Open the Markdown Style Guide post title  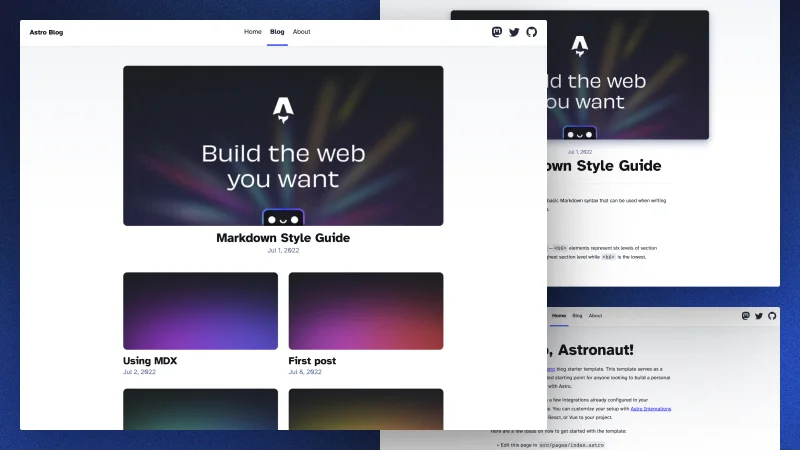point(283,238)
